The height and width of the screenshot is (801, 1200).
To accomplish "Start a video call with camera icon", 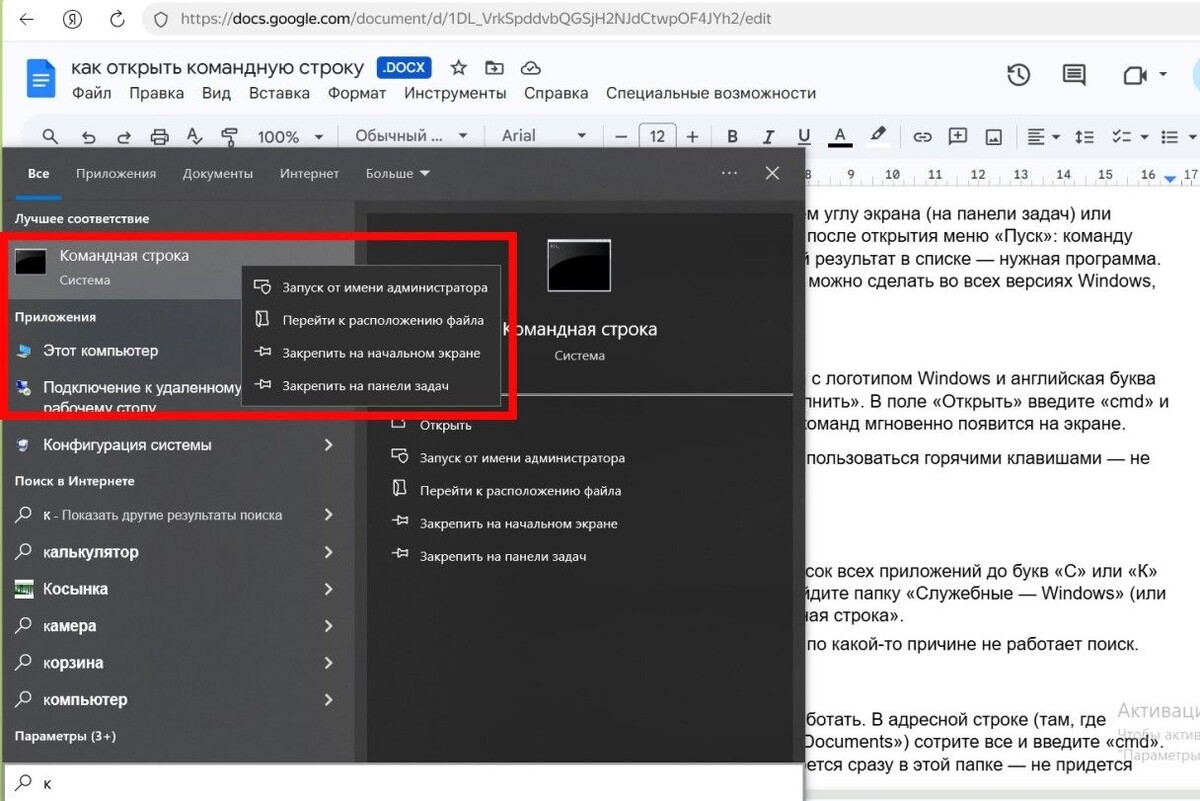I will pyautogui.click(x=1134, y=75).
